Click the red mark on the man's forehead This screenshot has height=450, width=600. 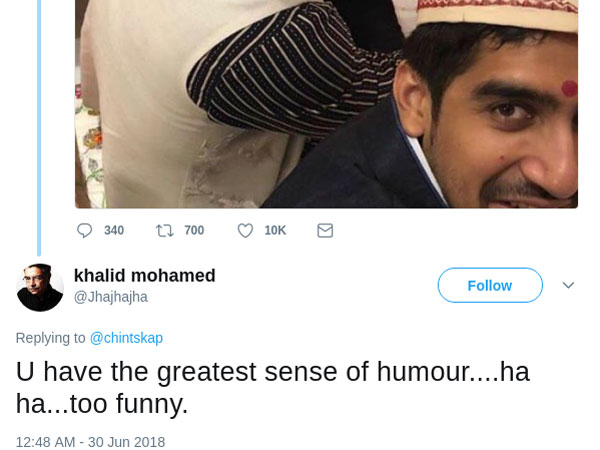[x=570, y=88]
